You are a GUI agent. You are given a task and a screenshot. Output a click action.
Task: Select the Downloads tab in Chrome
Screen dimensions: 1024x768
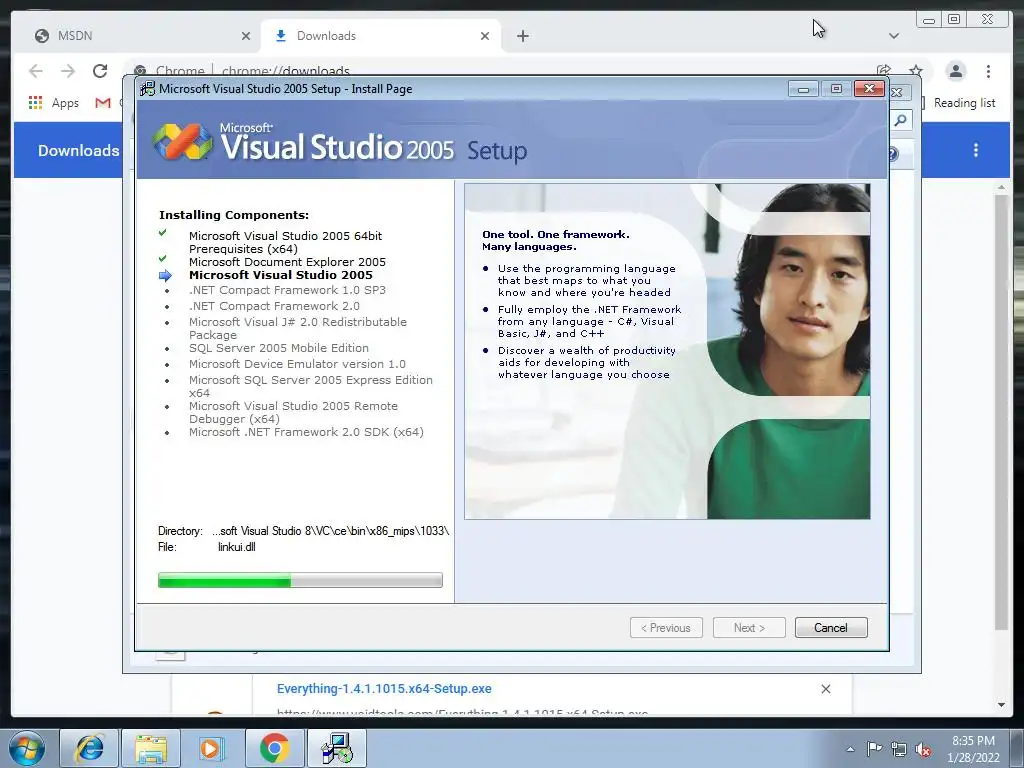379,36
